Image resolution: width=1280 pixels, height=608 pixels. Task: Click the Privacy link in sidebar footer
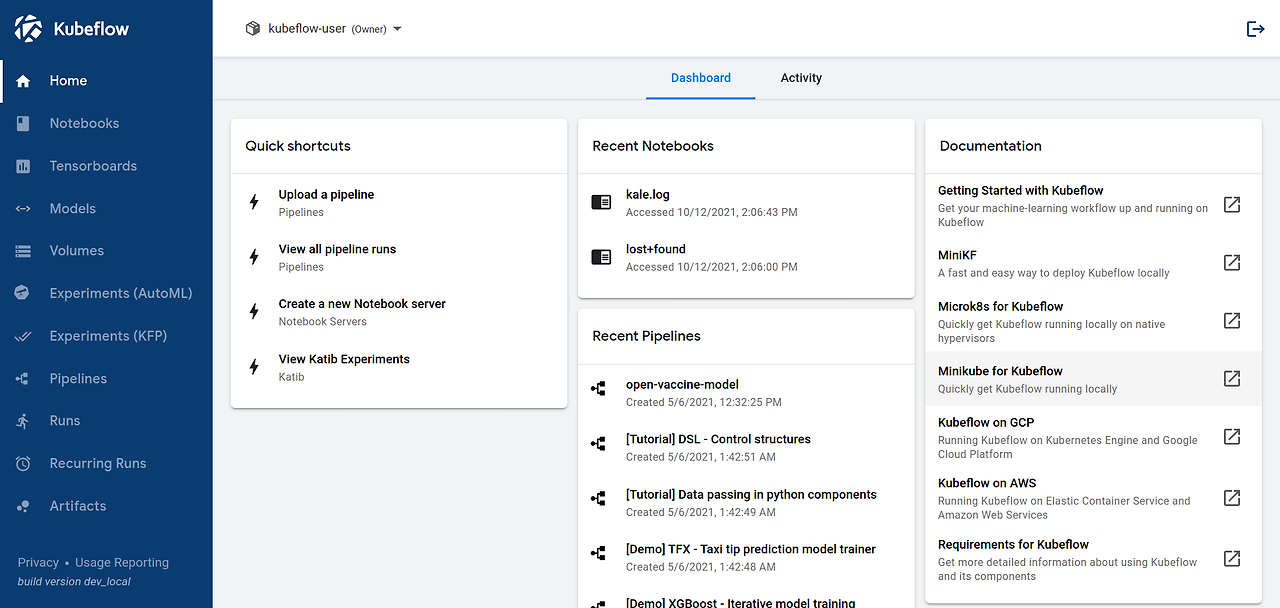[x=38, y=563]
